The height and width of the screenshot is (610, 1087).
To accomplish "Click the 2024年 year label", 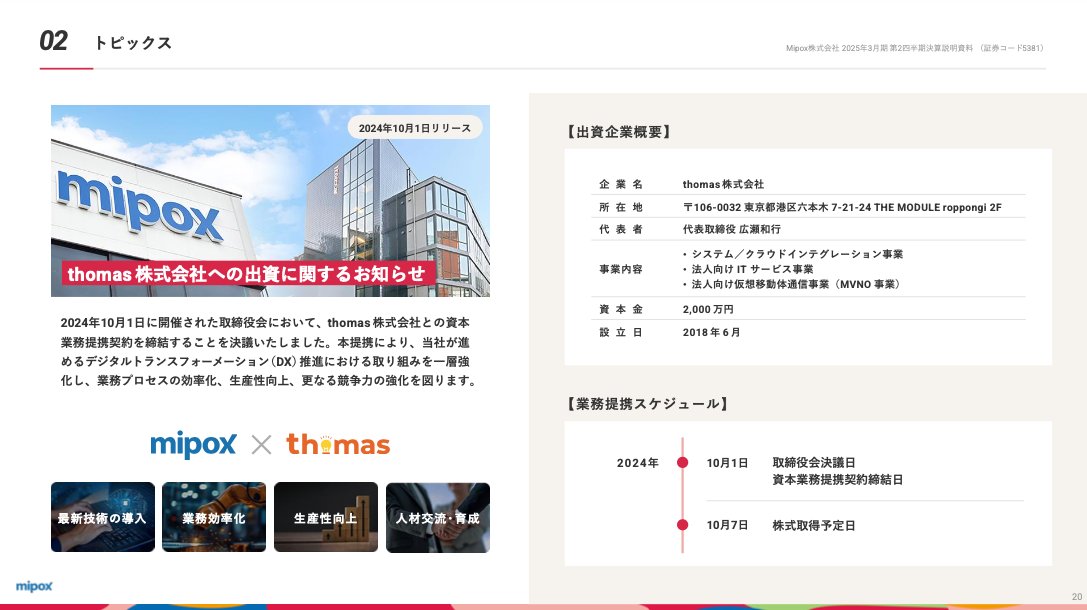I will pyautogui.click(x=638, y=462).
